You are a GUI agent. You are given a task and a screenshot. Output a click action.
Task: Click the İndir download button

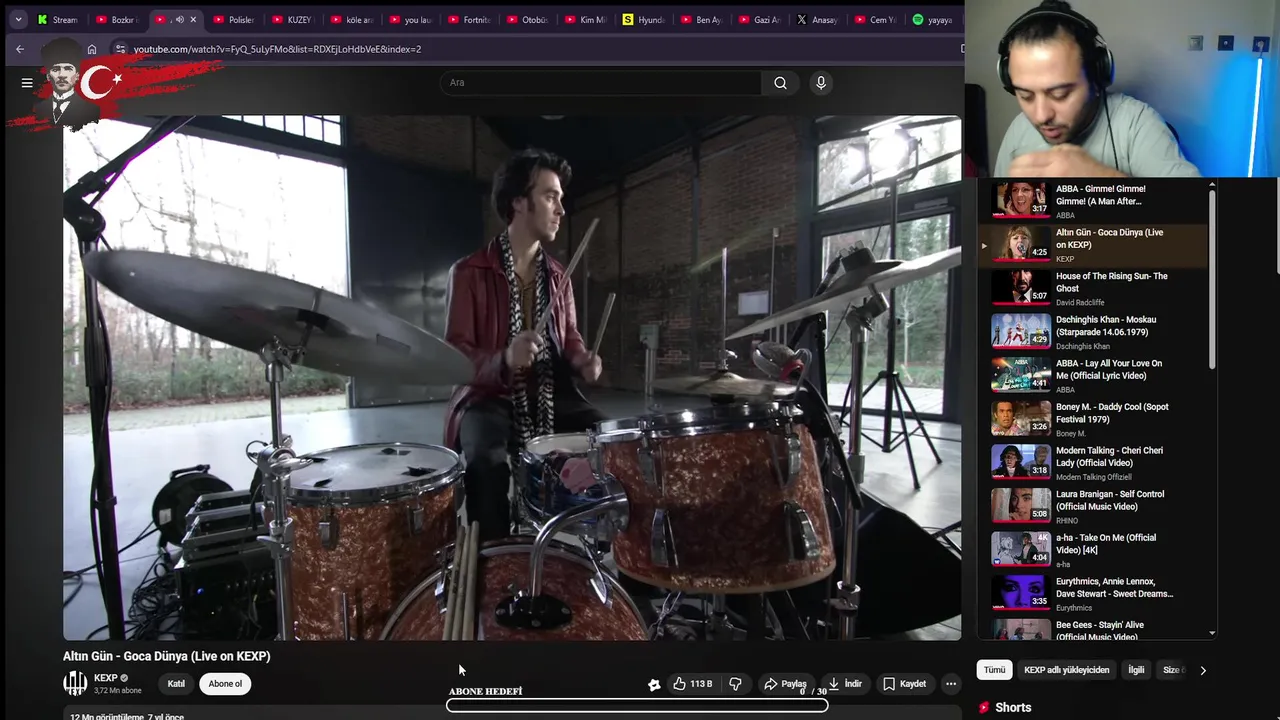tap(845, 684)
